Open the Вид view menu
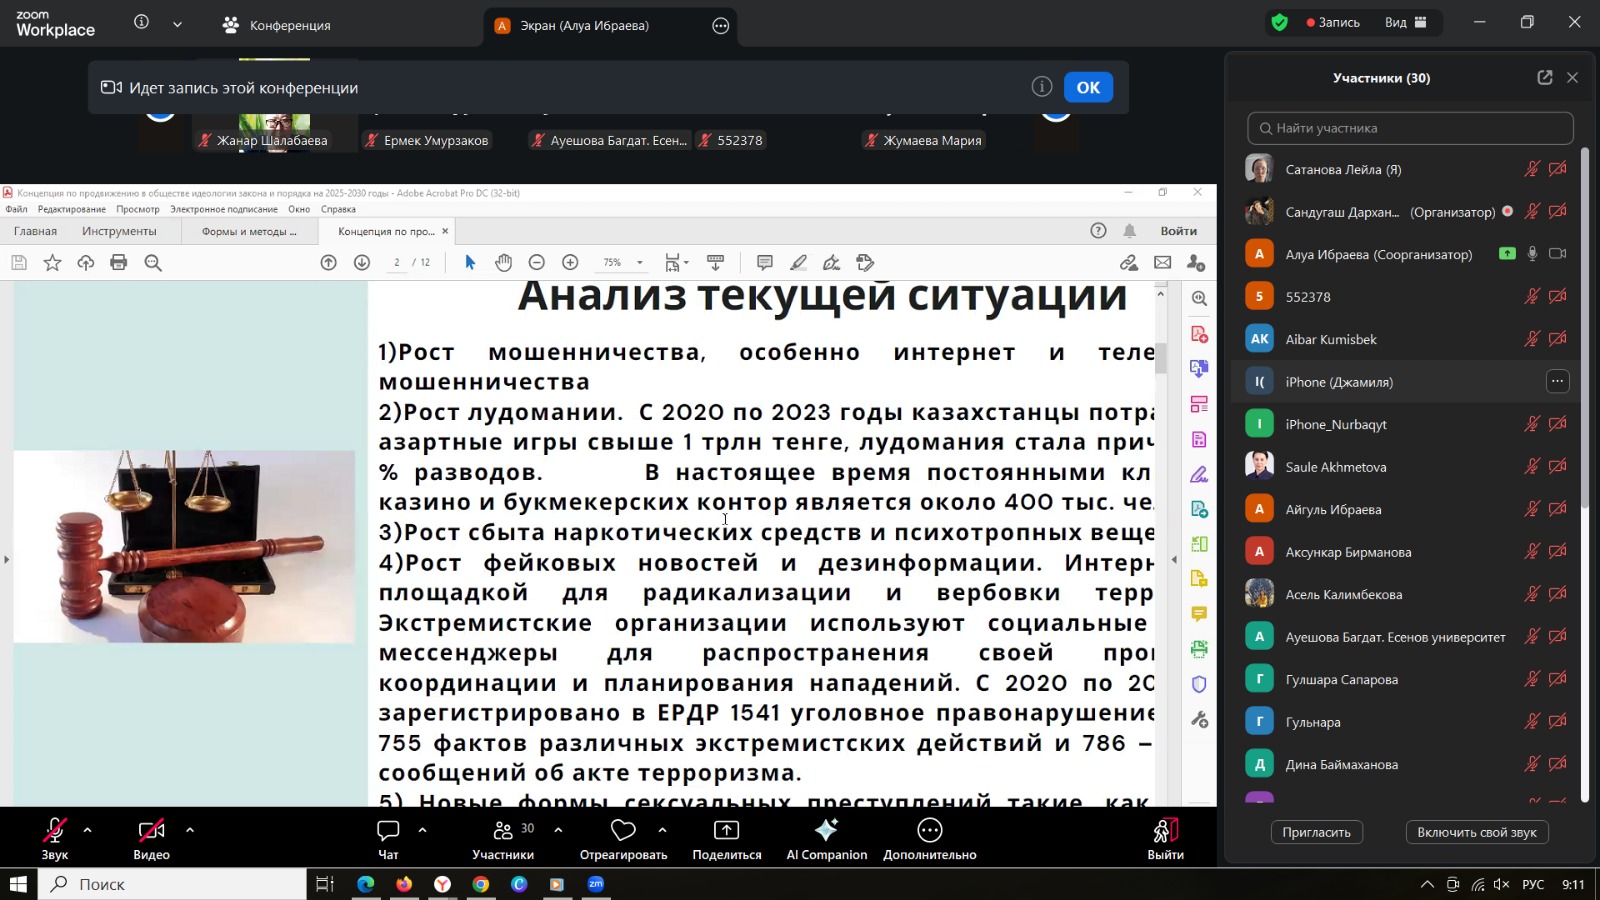 [1406, 22]
